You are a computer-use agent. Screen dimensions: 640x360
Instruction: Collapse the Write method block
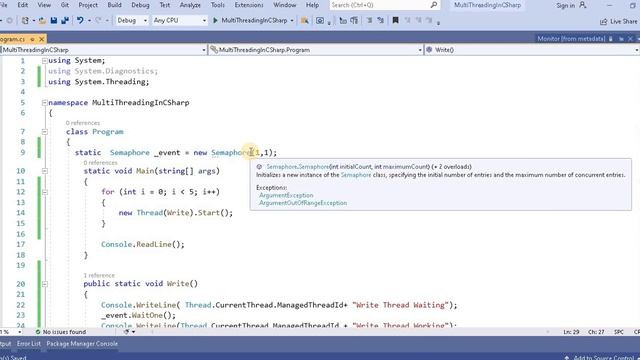pyautogui.click(x=44, y=284)
